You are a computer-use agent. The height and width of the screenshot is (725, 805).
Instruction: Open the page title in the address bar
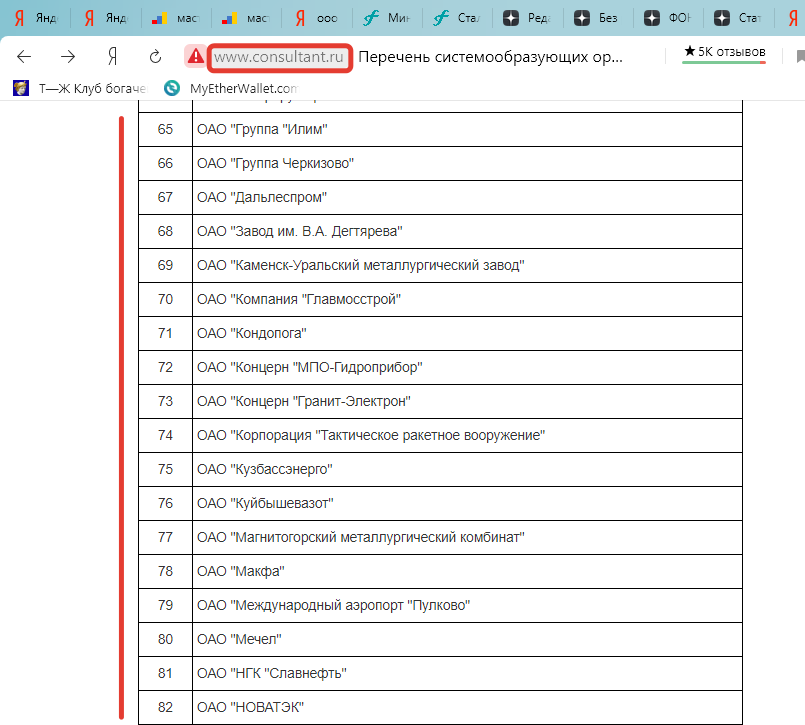pos(490,56)
